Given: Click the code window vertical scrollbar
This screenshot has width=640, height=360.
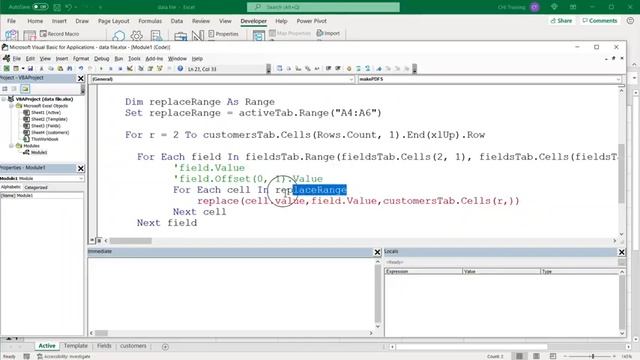Looking at the screenshot, I should point(622,173).
